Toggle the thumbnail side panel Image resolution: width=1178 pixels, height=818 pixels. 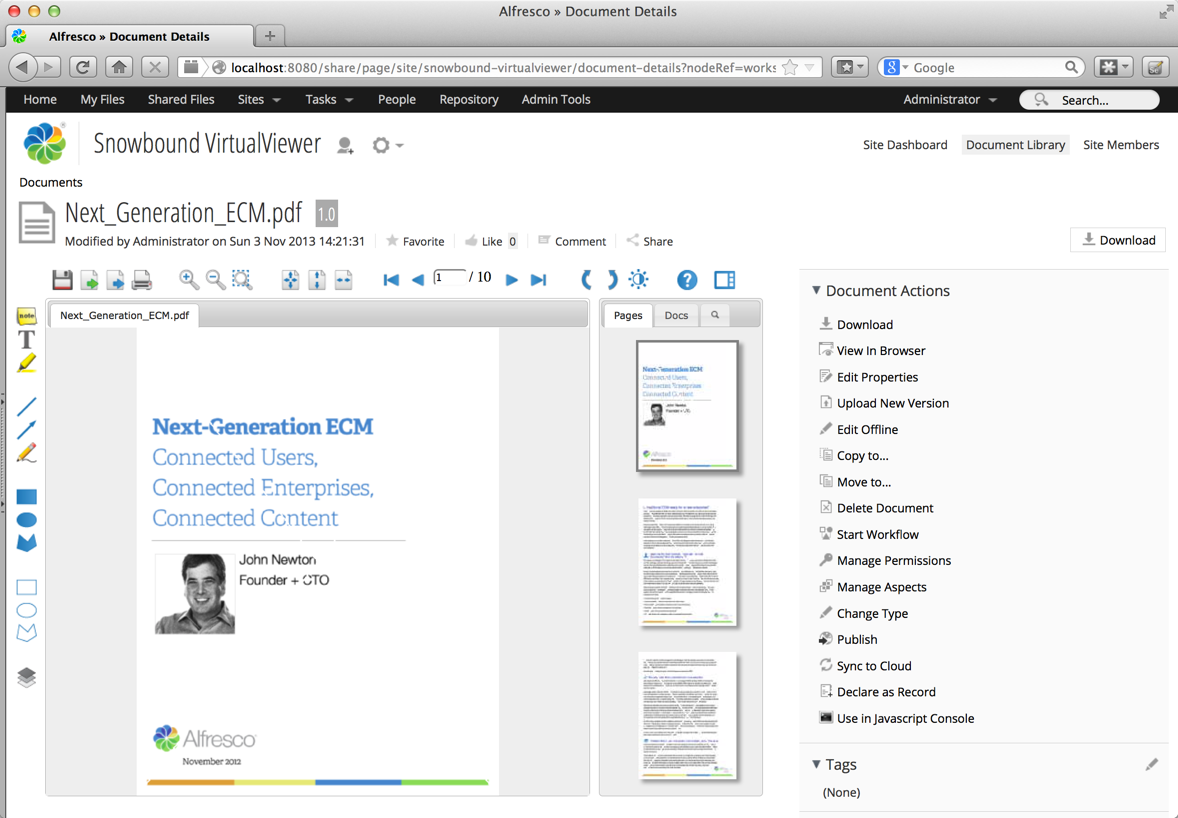point(725,280)
